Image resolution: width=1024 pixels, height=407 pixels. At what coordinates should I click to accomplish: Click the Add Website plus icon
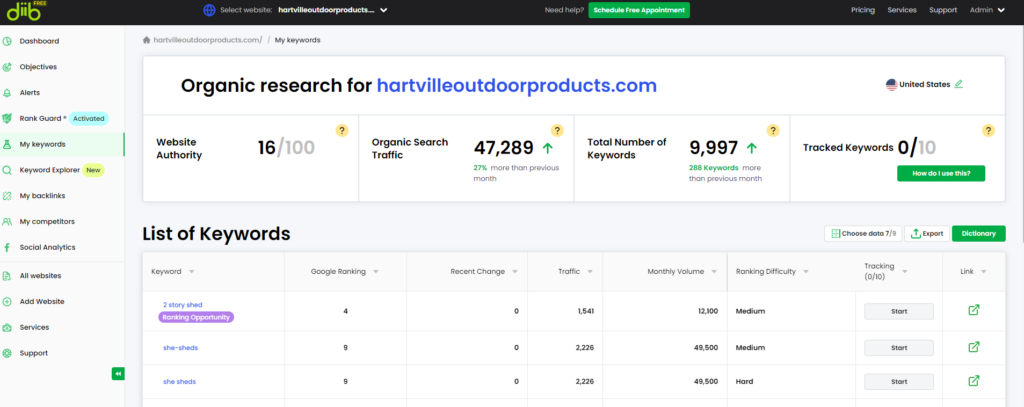[7, 301]
